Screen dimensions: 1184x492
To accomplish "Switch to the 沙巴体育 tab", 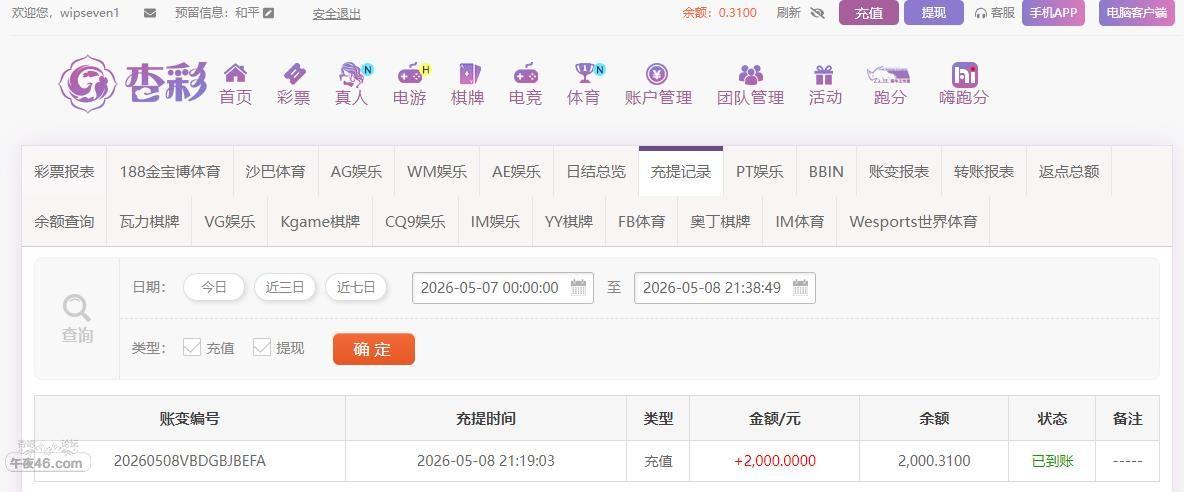I will click(276, 171).
